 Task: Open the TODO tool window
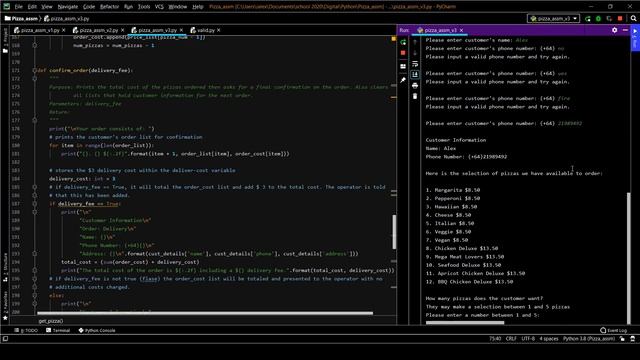point(26,330)
